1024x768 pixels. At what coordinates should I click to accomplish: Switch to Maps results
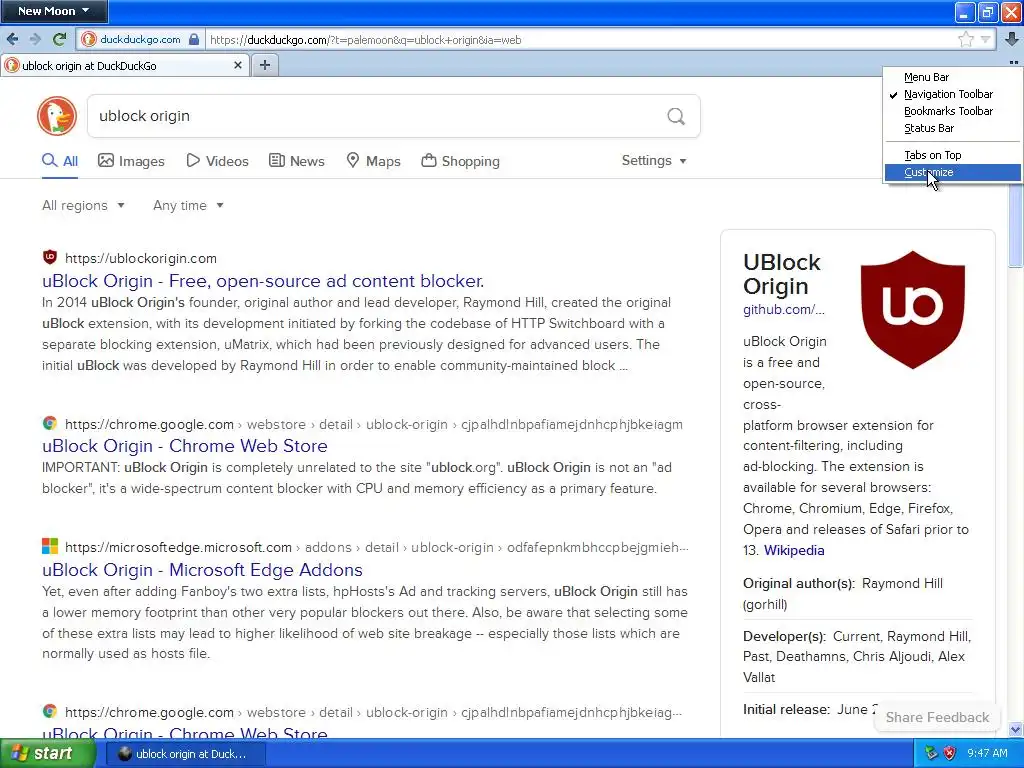(373, 161)
